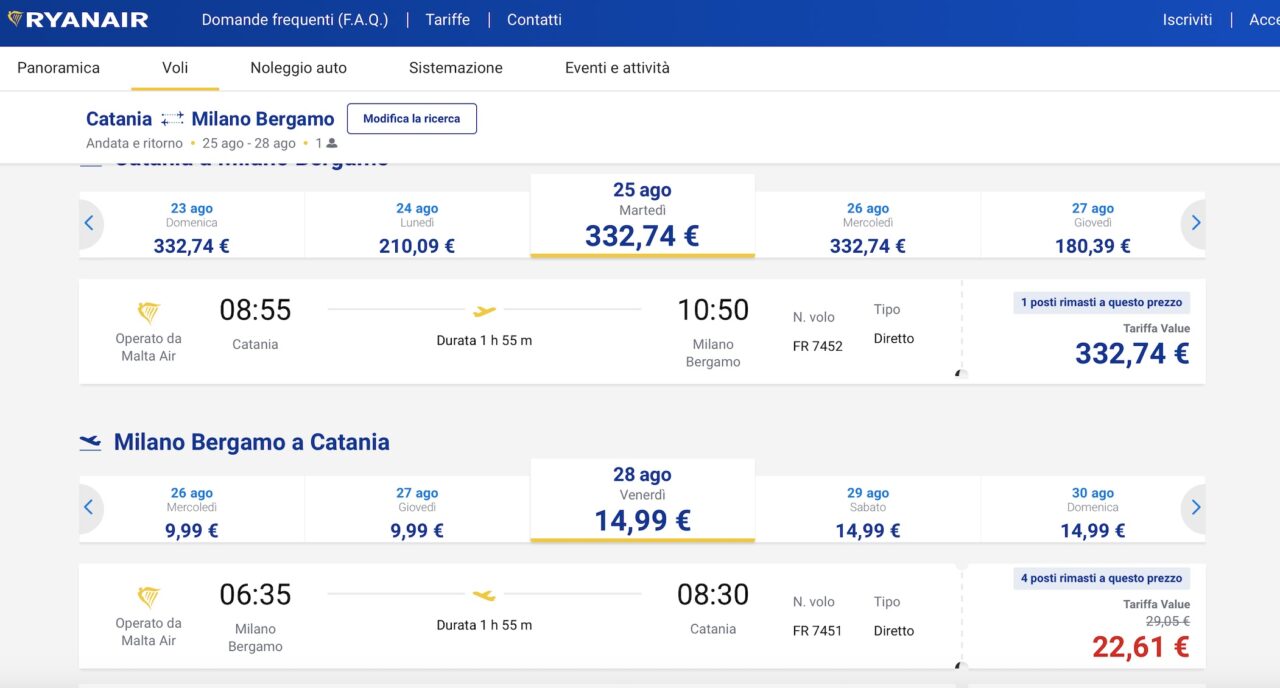
Task: Click '4 posti rimasti a questo prezzo' label
Action: 1101,578
